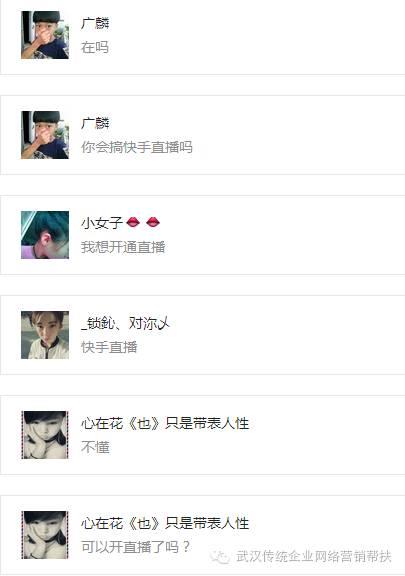Select username 广麟 above 在吗
405x576 pixels.
point(95,23)
